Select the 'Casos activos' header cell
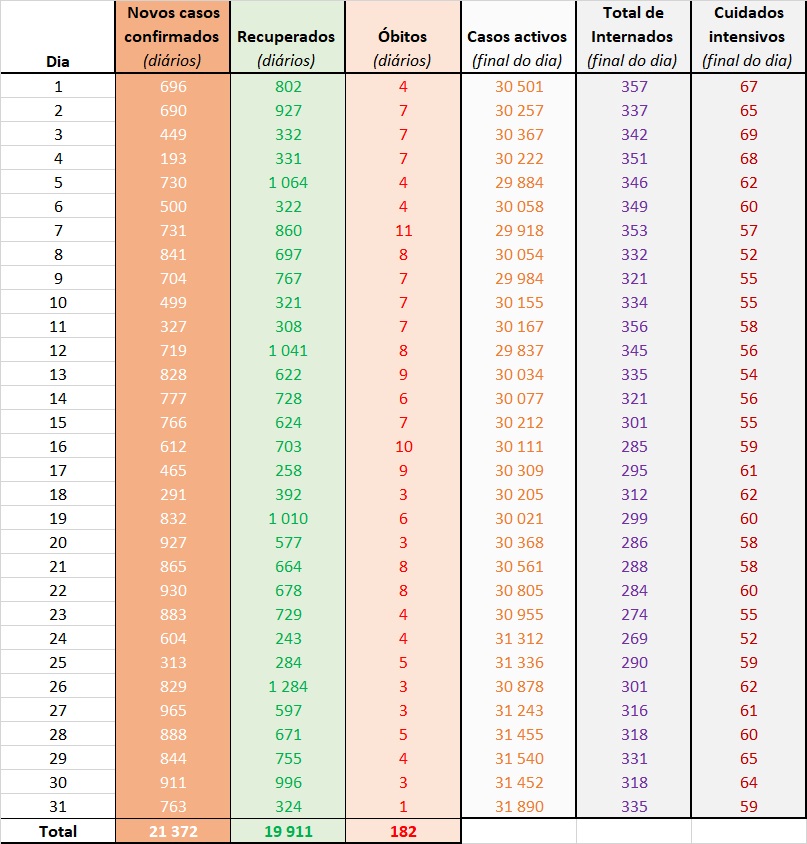 [518, 37]
